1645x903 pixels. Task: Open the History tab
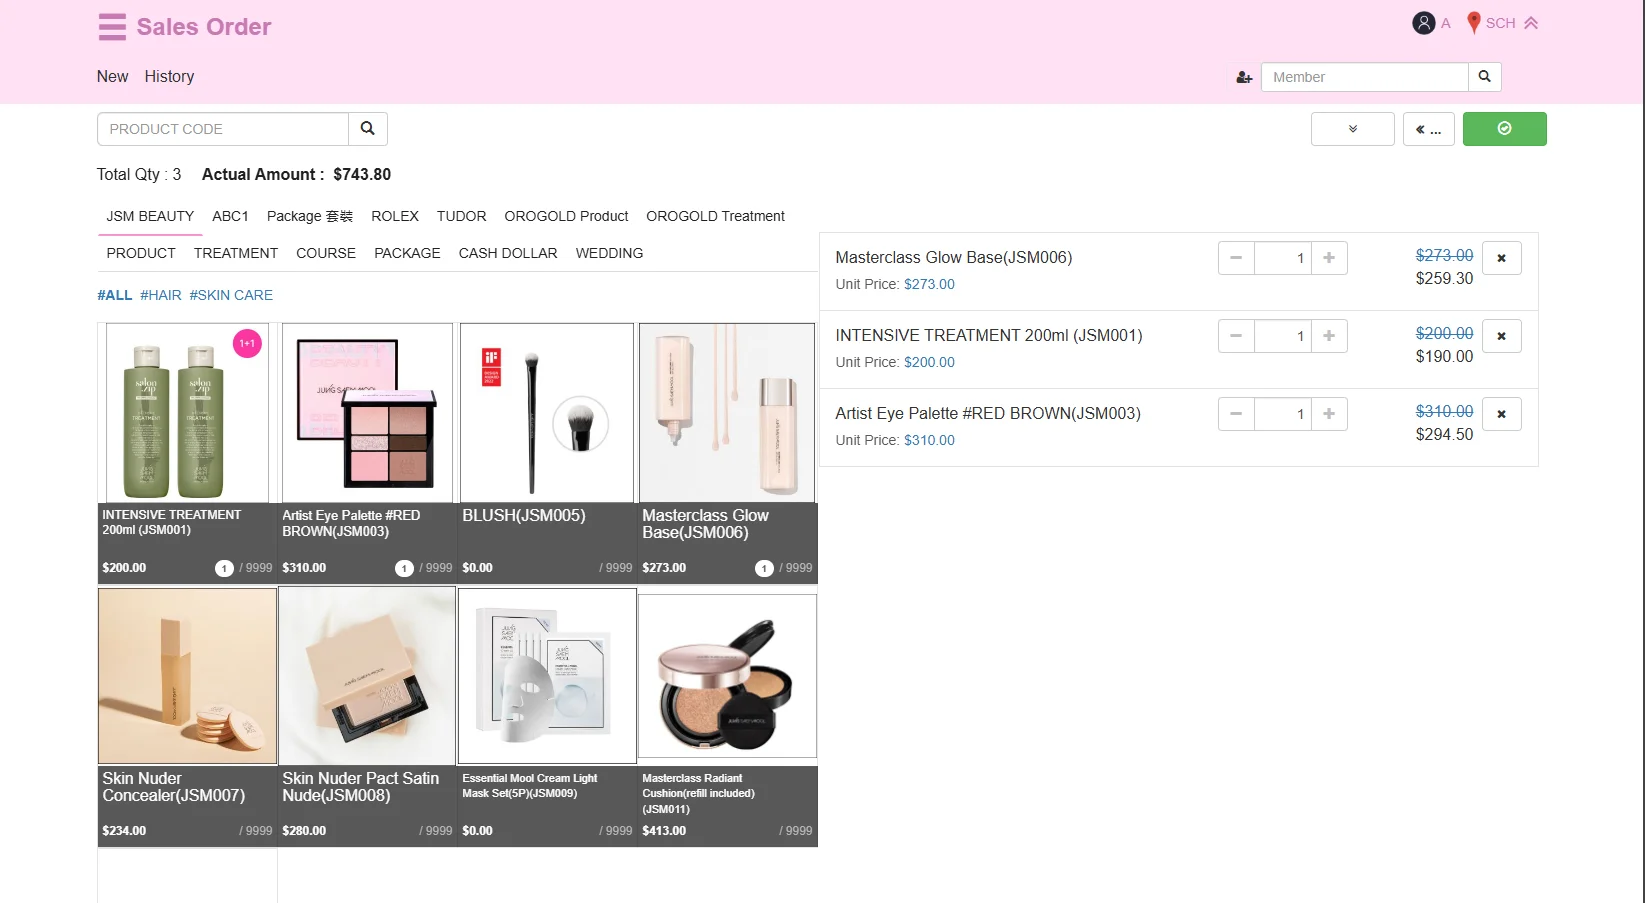click(x=169, y=77)
